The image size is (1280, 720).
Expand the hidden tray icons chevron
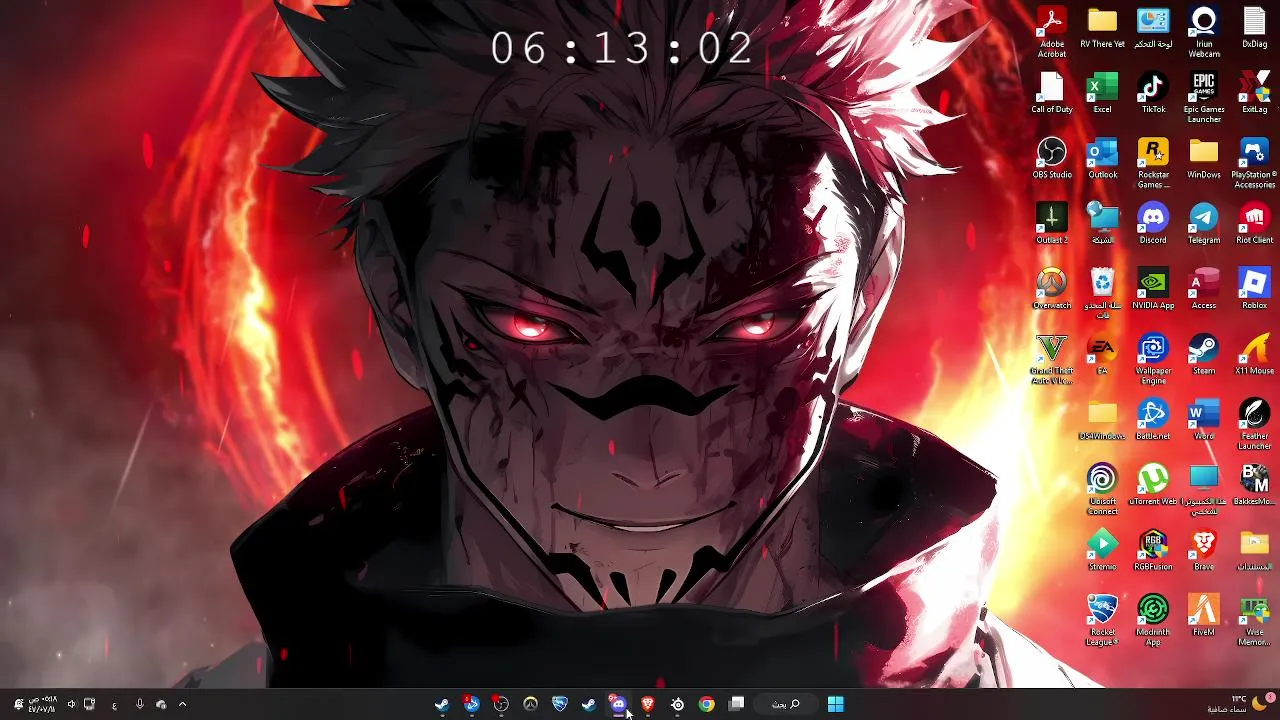point(182,704)
